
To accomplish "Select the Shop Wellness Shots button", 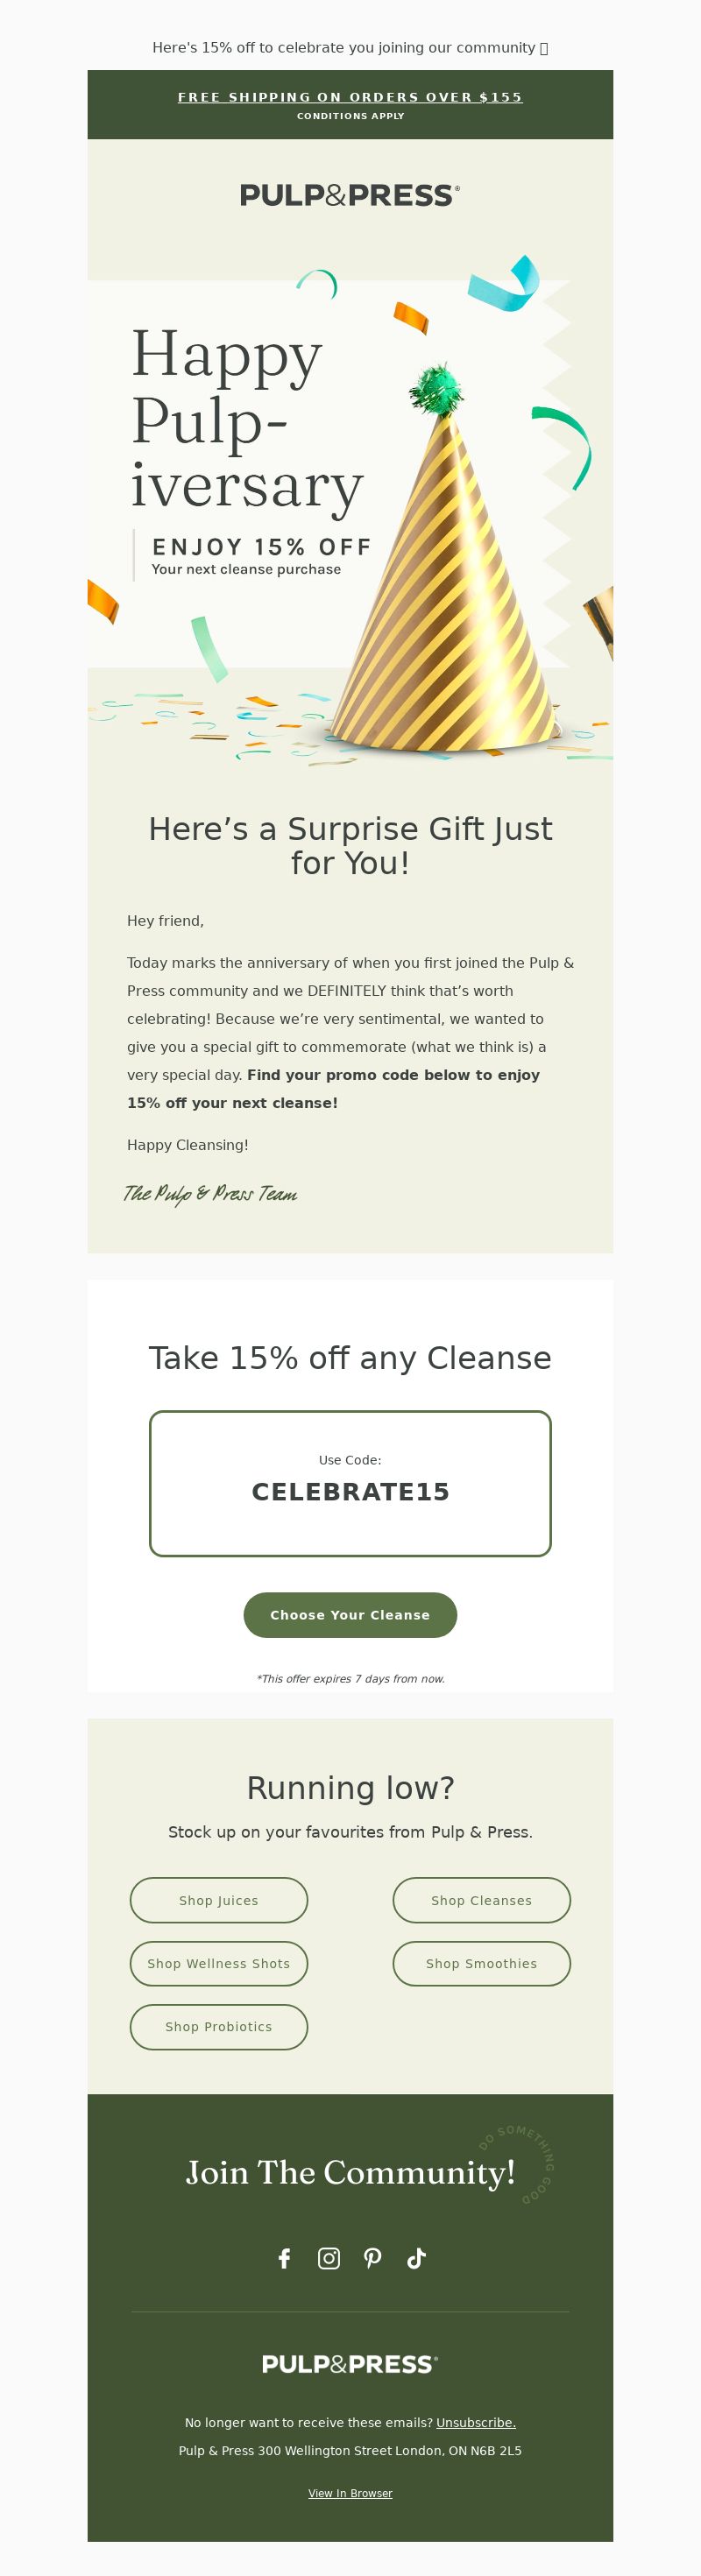I will pyautogui.click(x=219, y=1964).
